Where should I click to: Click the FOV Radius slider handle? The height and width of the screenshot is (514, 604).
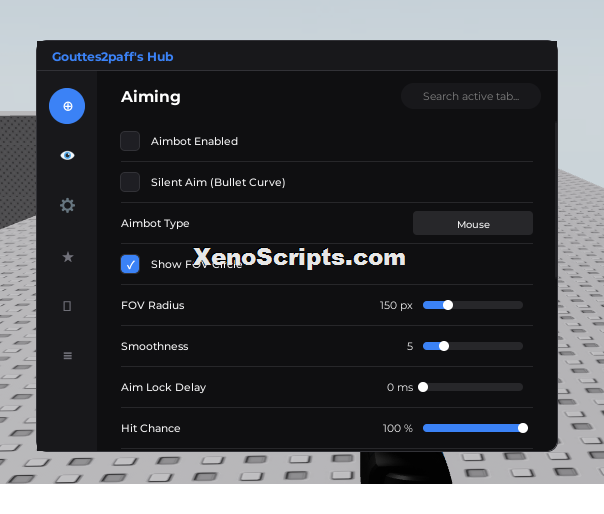448,305
